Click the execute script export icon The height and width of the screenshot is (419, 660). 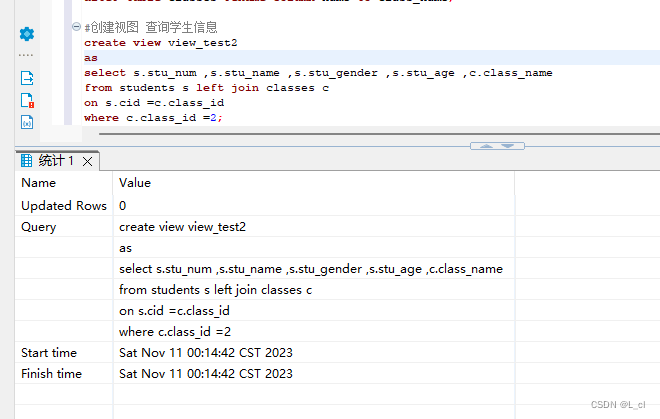click(27, 78)
